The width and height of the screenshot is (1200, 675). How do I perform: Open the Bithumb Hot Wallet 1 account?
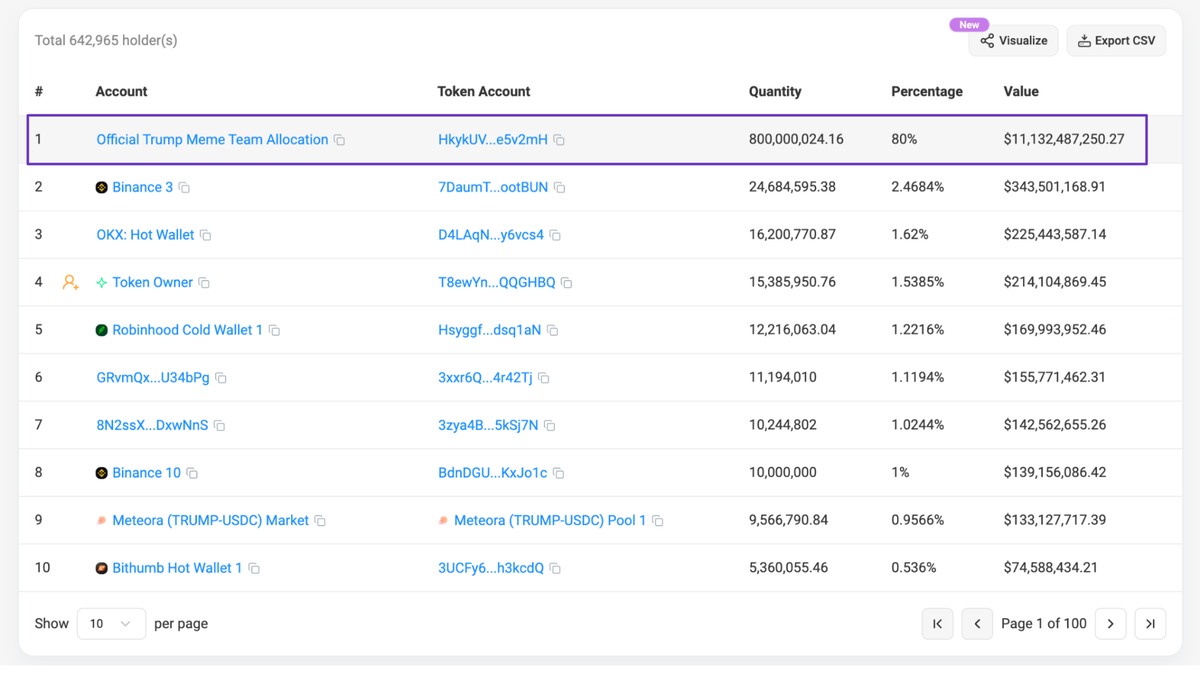[x=177, y=568]
